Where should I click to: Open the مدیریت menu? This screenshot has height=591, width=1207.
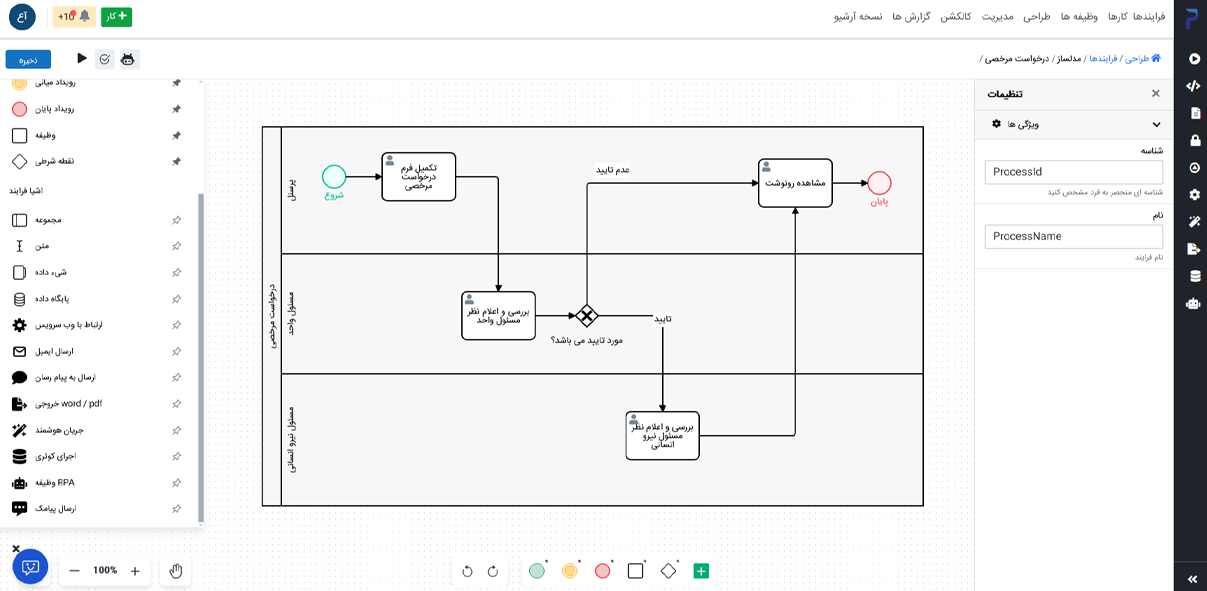[997, 16]
